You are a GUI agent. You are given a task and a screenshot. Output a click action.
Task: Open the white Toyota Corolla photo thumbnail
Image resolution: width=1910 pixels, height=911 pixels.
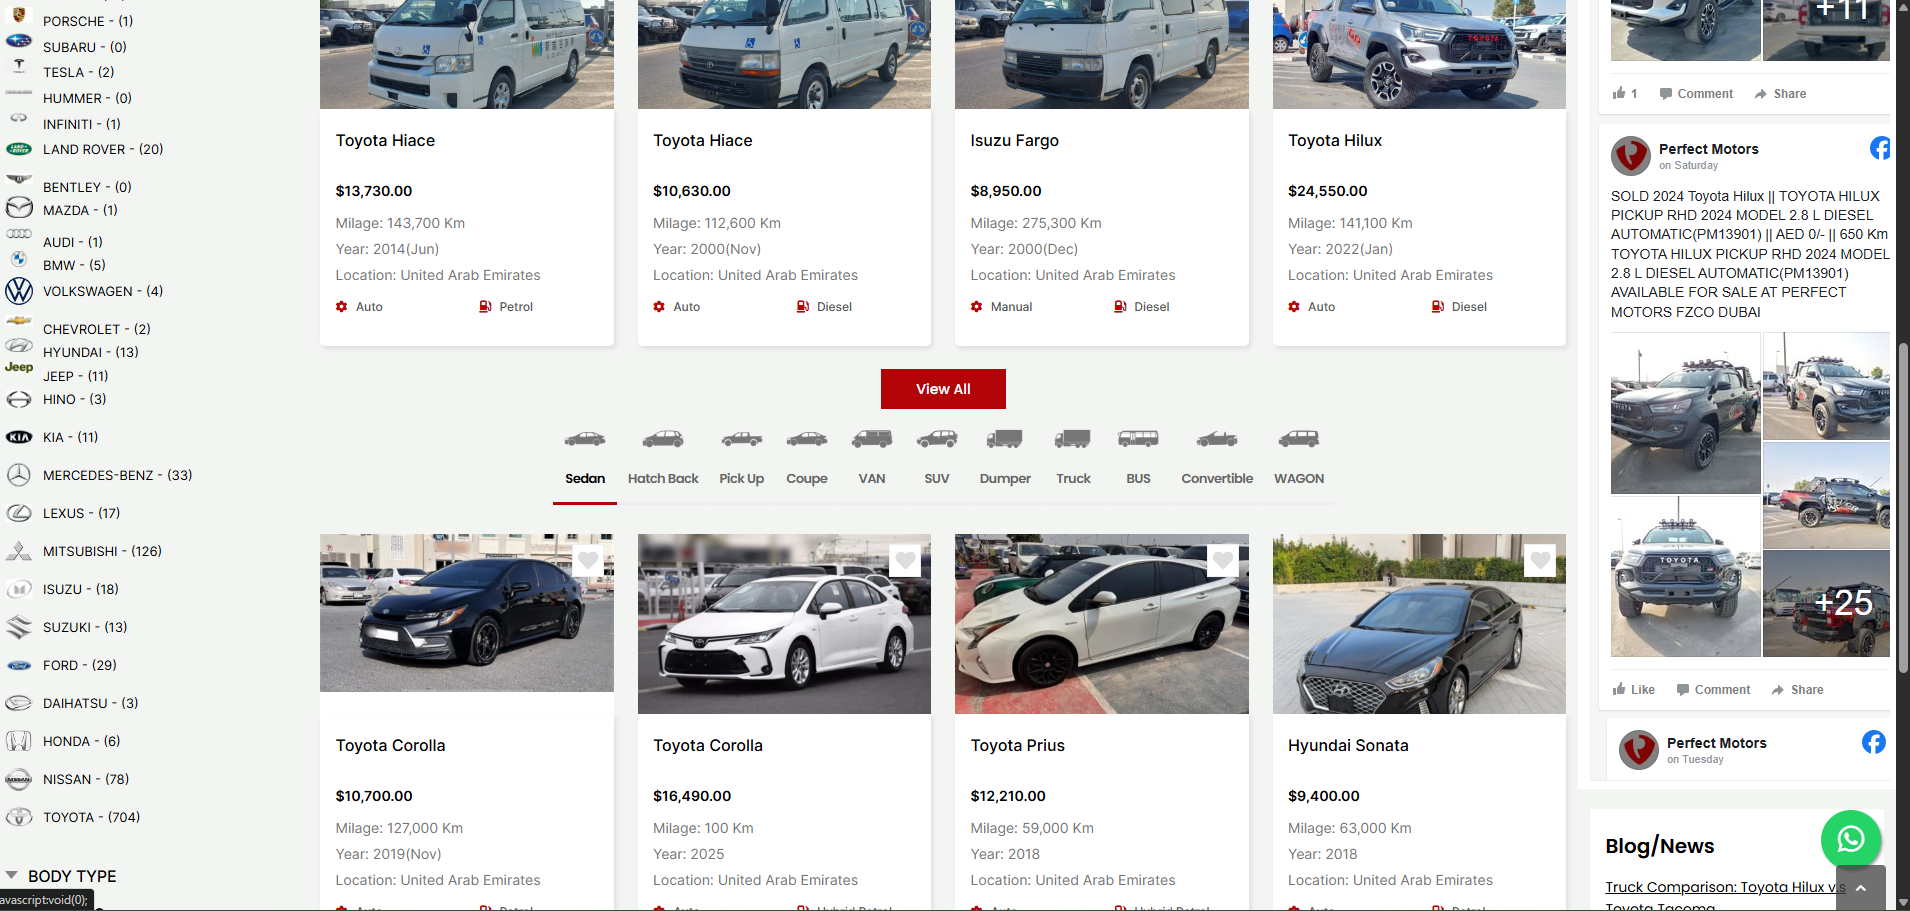pyautogui.click(x=784, y=624)
